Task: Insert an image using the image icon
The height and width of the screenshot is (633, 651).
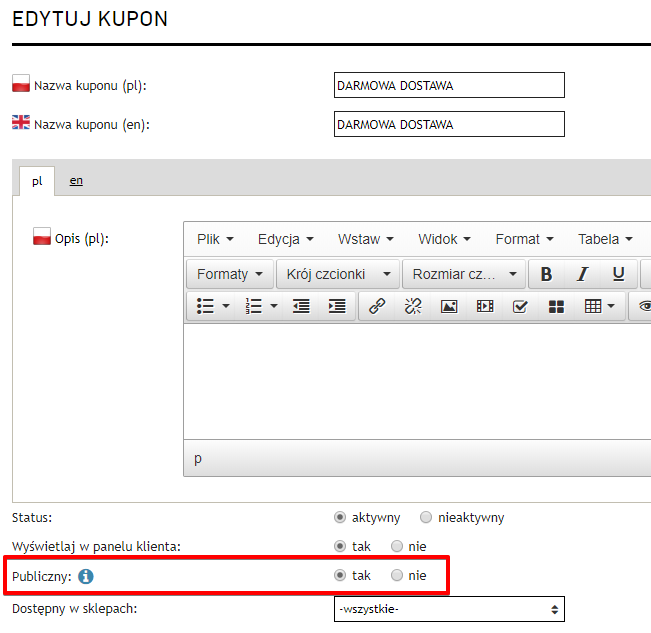Action: point(449,306)
